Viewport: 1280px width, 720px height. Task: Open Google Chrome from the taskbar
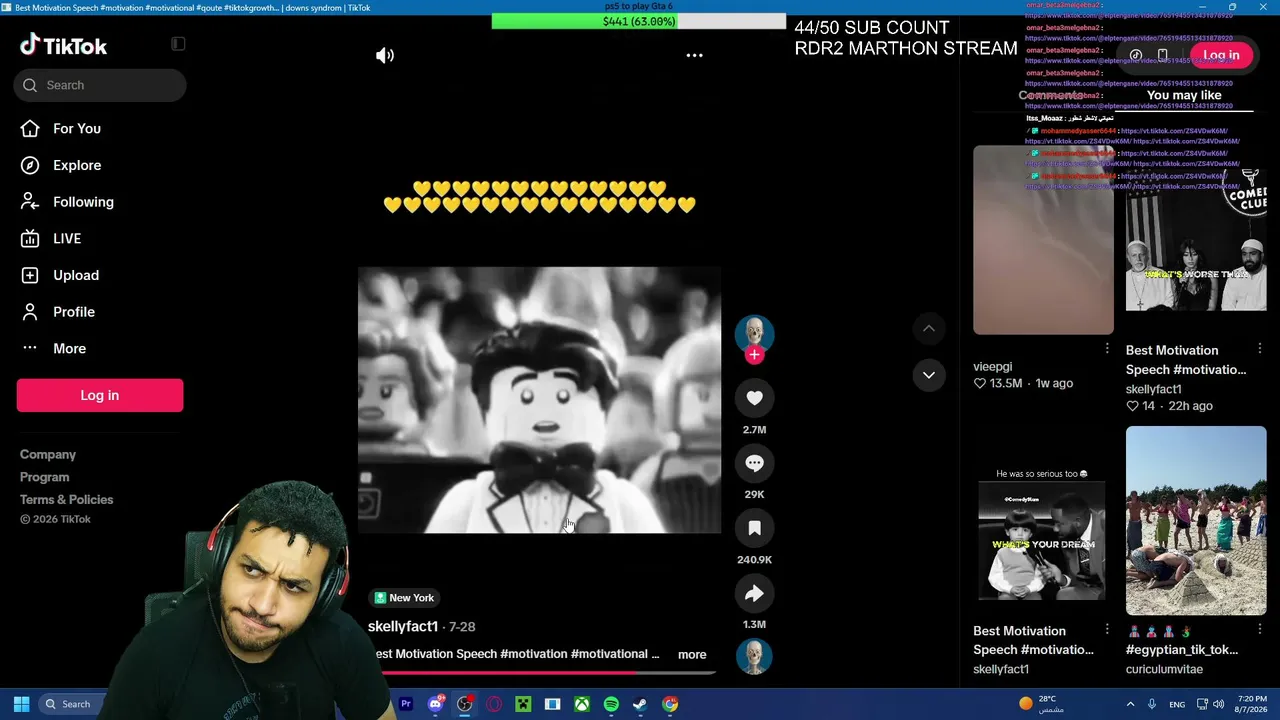pyautogui.click(x=670, y=704)
